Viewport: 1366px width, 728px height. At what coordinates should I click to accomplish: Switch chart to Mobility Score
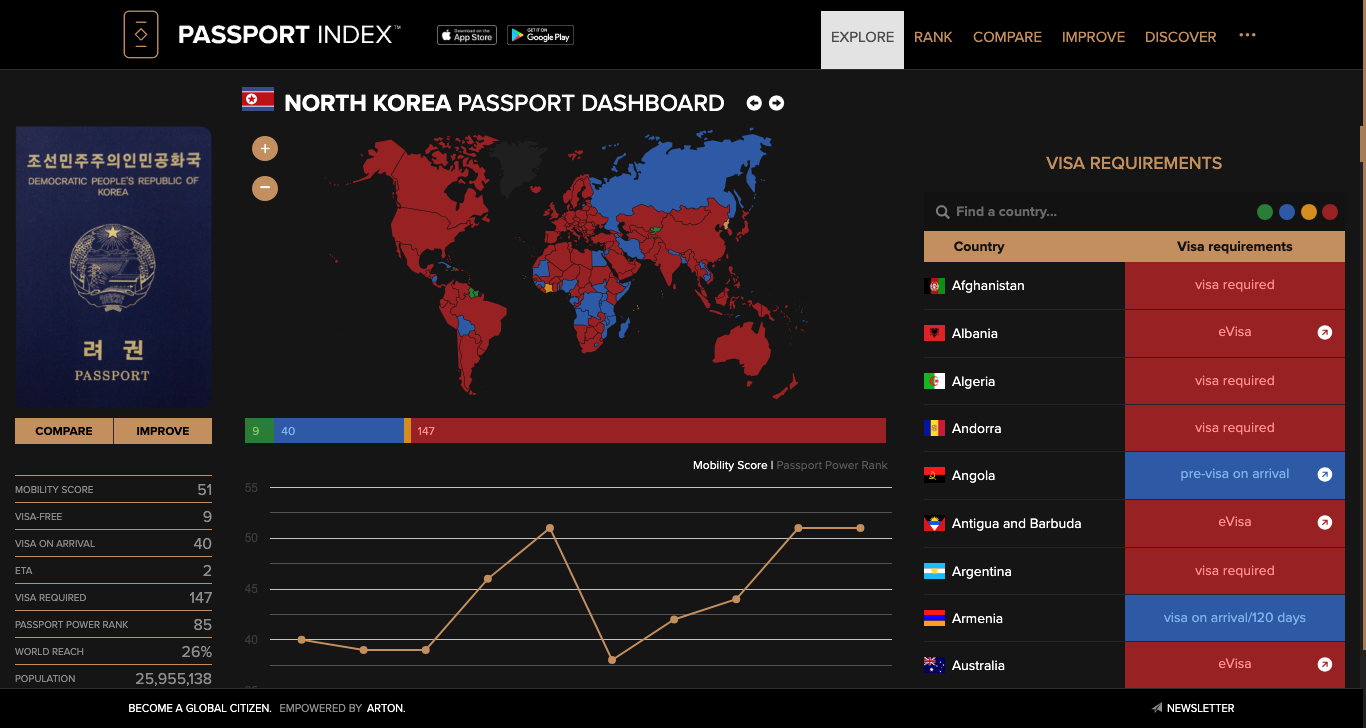(x=730, y=465)
